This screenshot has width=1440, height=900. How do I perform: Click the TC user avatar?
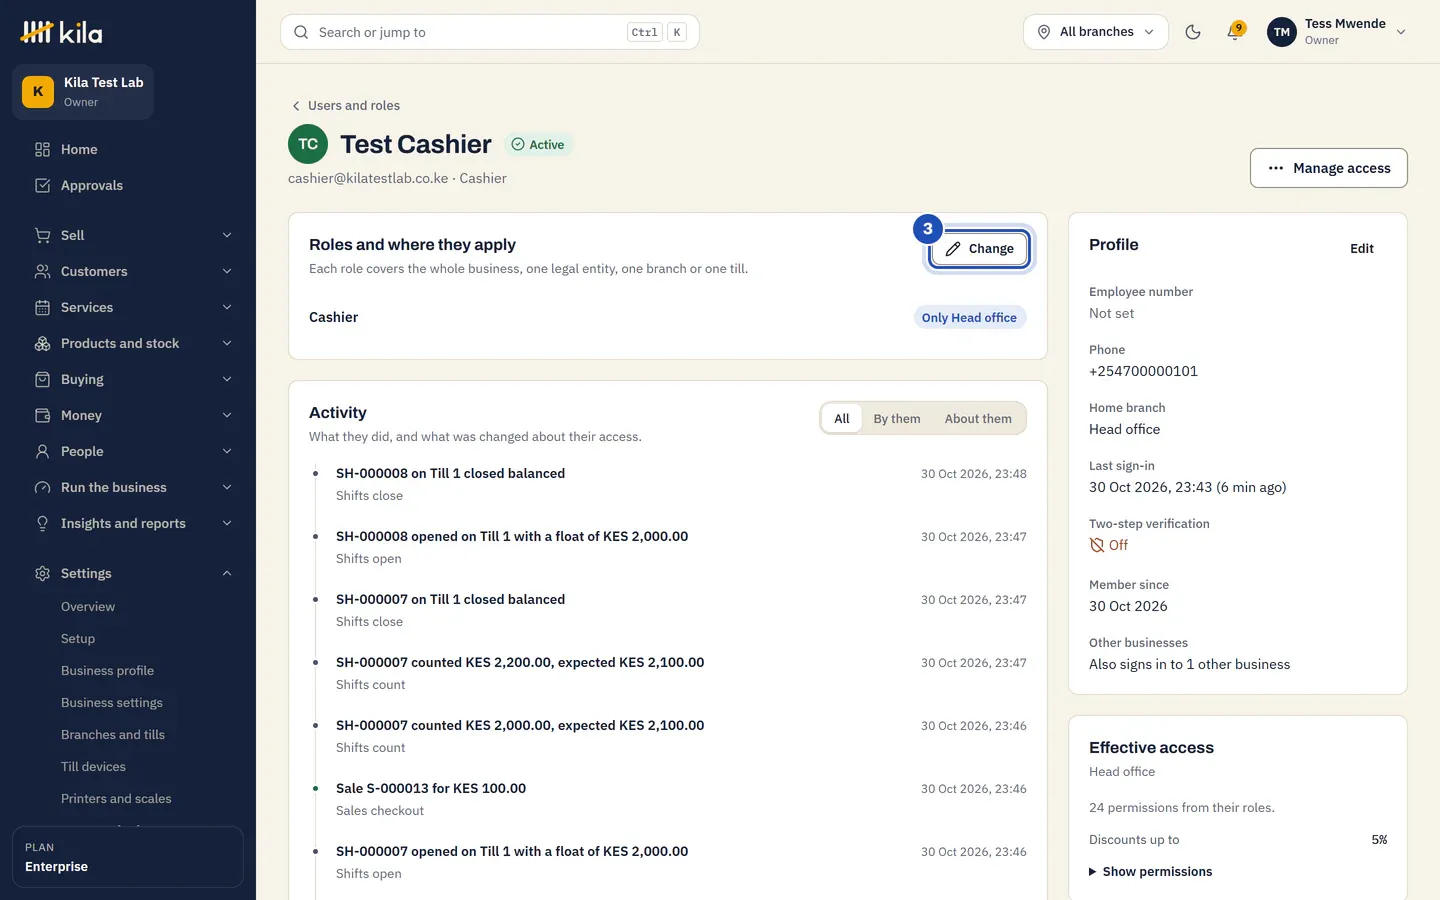click(x=308, y=144)
